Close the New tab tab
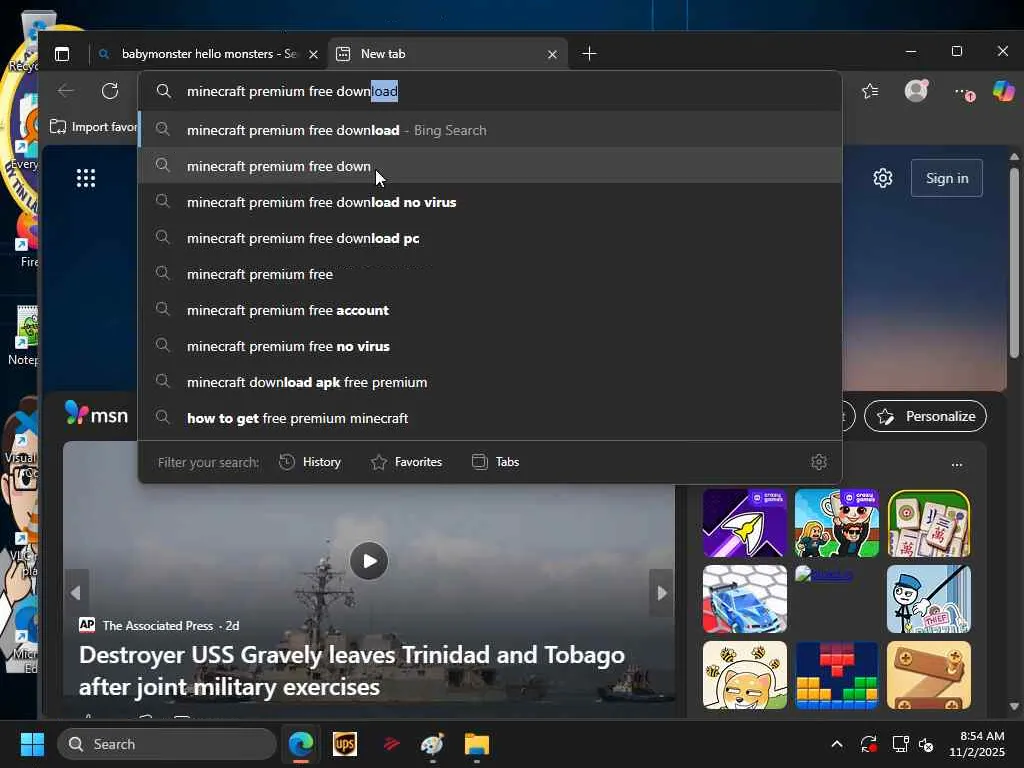 pos(552,54)
